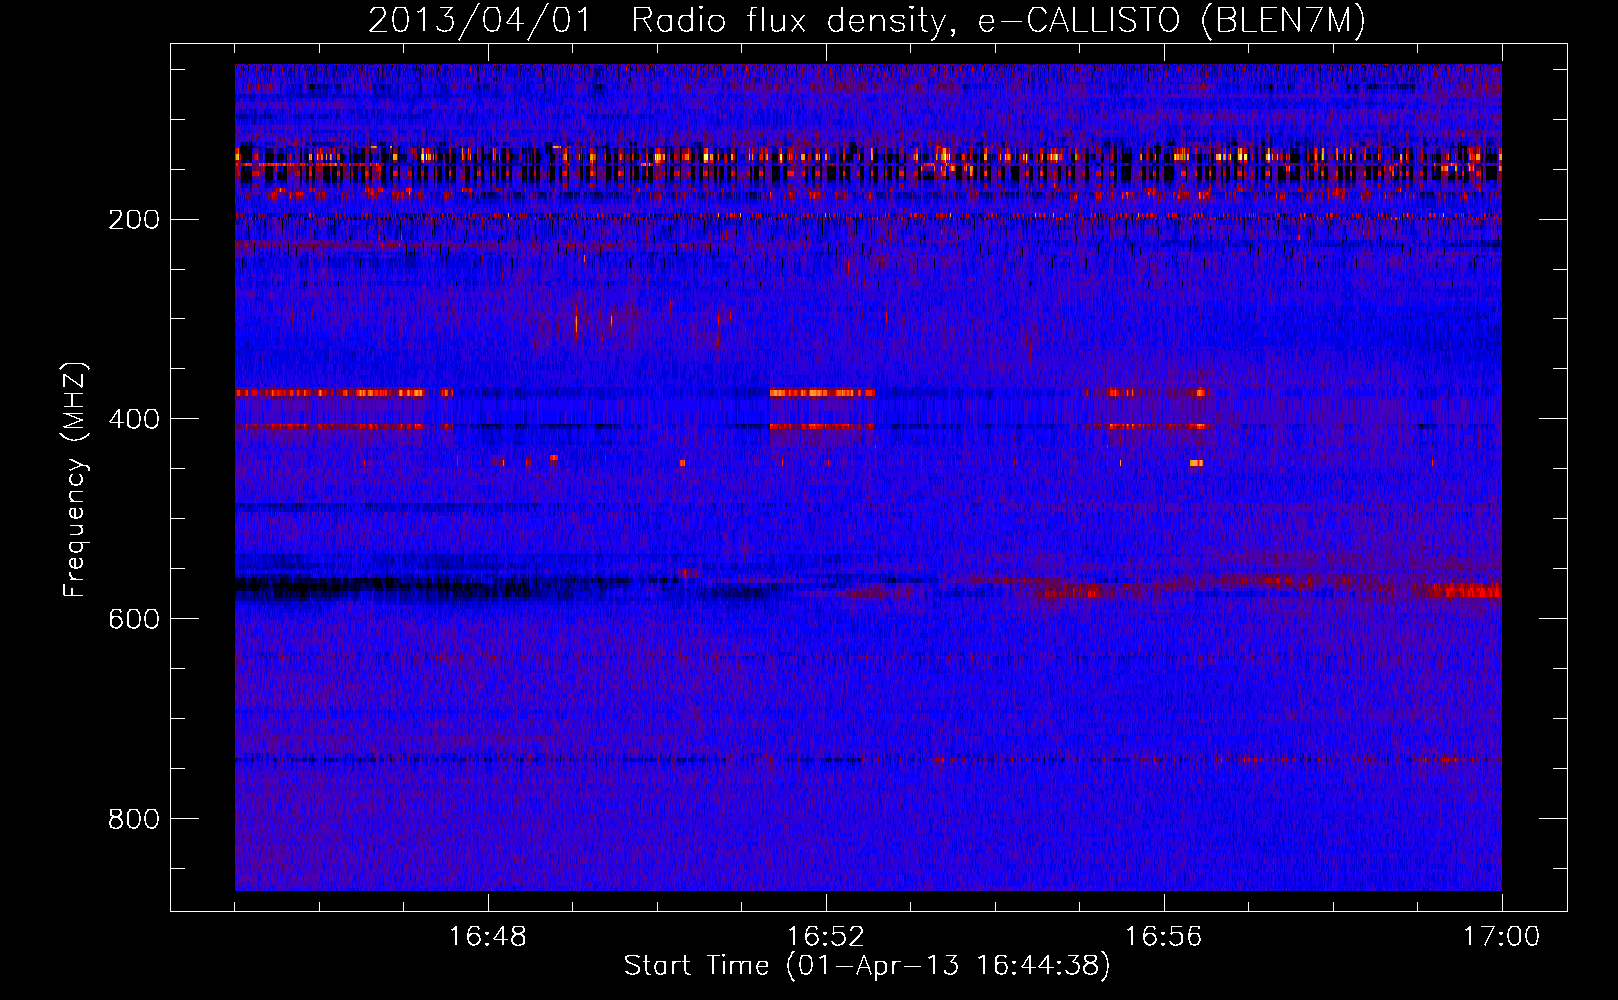Click the 16:52 time tick label

coord(826,936)
